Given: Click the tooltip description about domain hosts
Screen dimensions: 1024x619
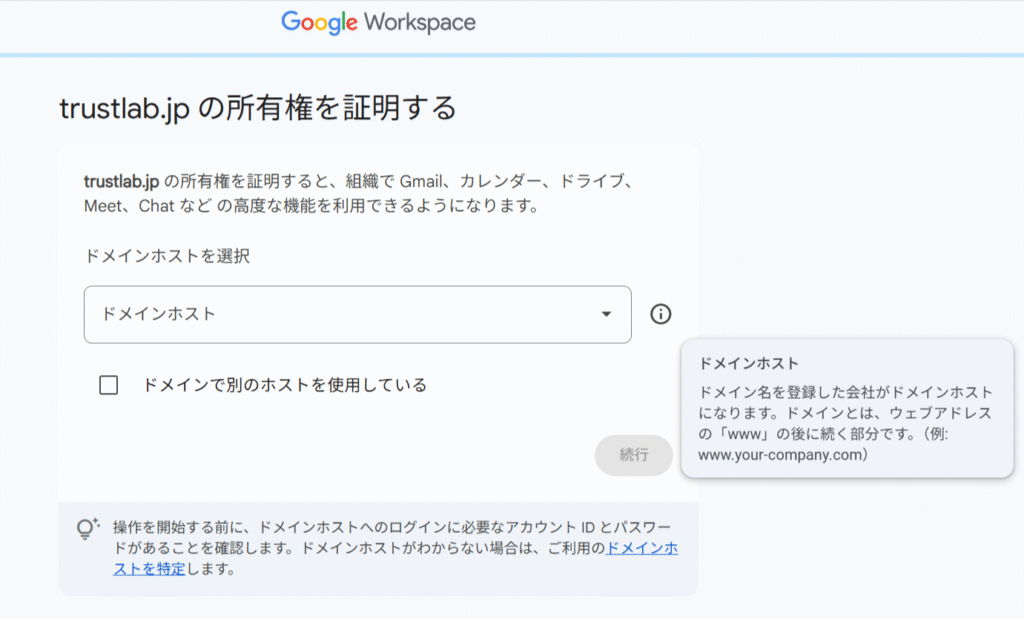Looking at the screenshot, I should [x=845, y=413].
